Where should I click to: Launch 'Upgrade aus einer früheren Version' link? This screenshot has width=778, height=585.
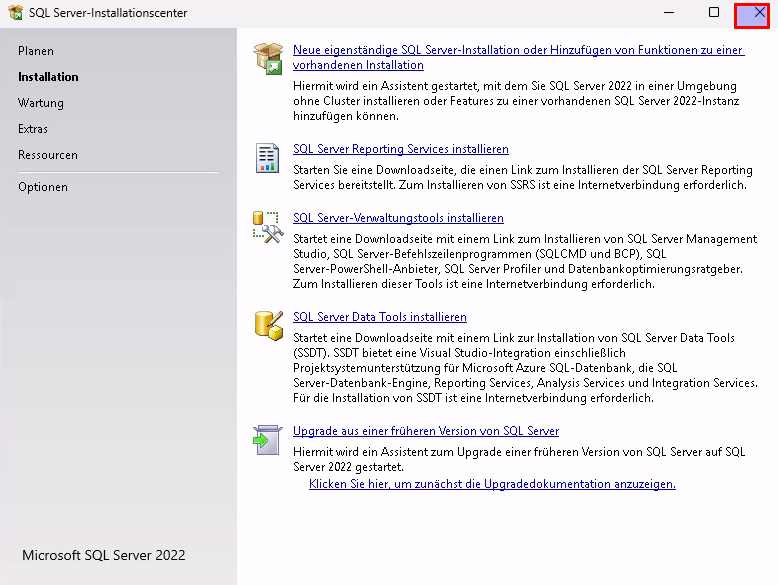425,431
